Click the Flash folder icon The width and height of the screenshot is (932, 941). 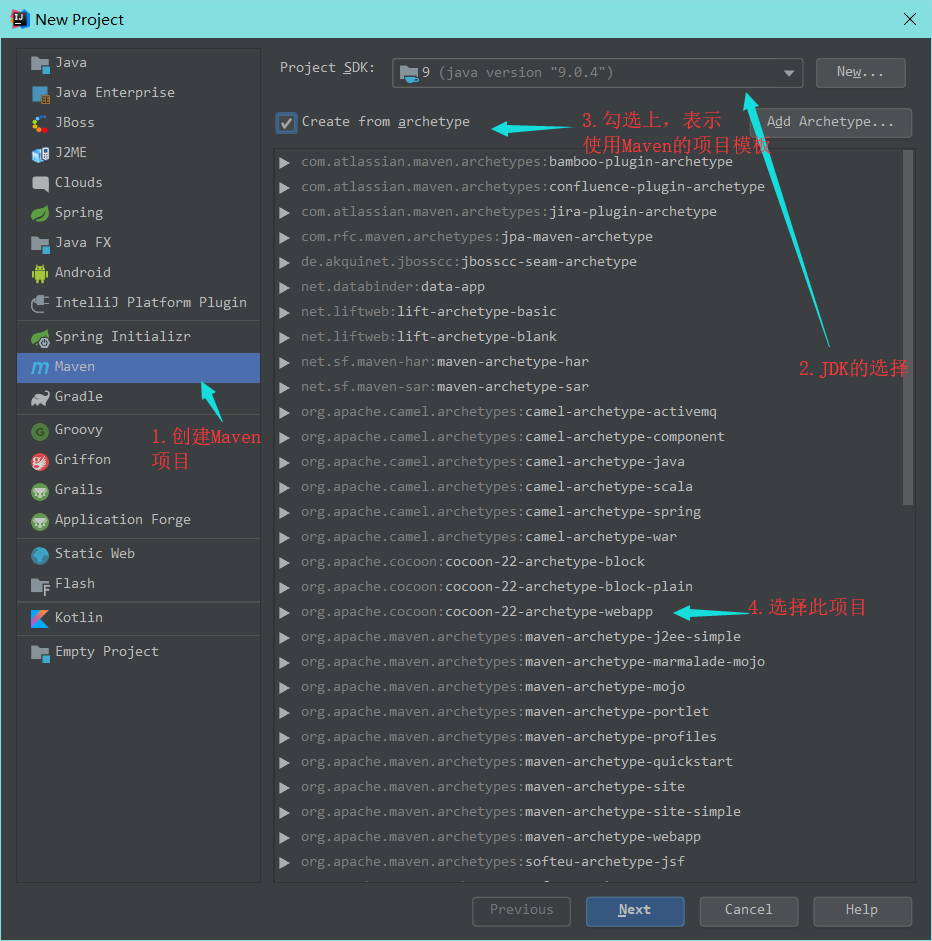click(40, 585)
